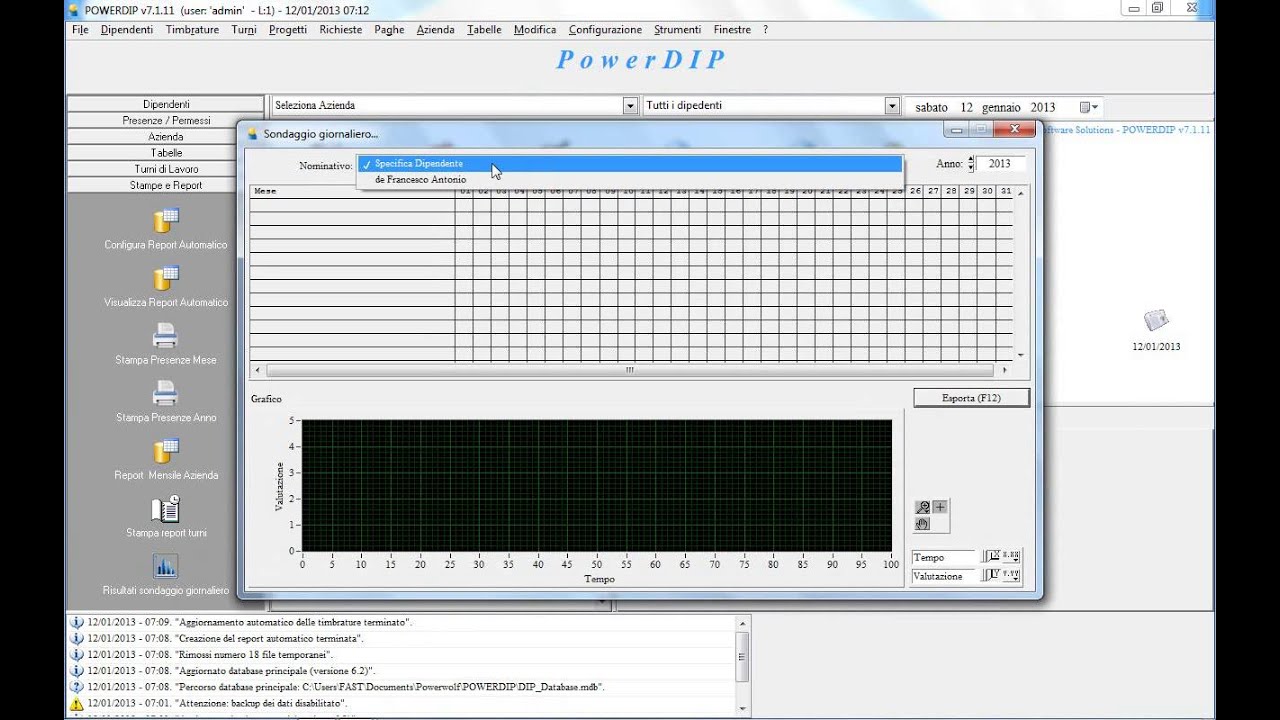Select the Tabelle sidebar section
This screenshot has width=1280, height=720.
166,153
